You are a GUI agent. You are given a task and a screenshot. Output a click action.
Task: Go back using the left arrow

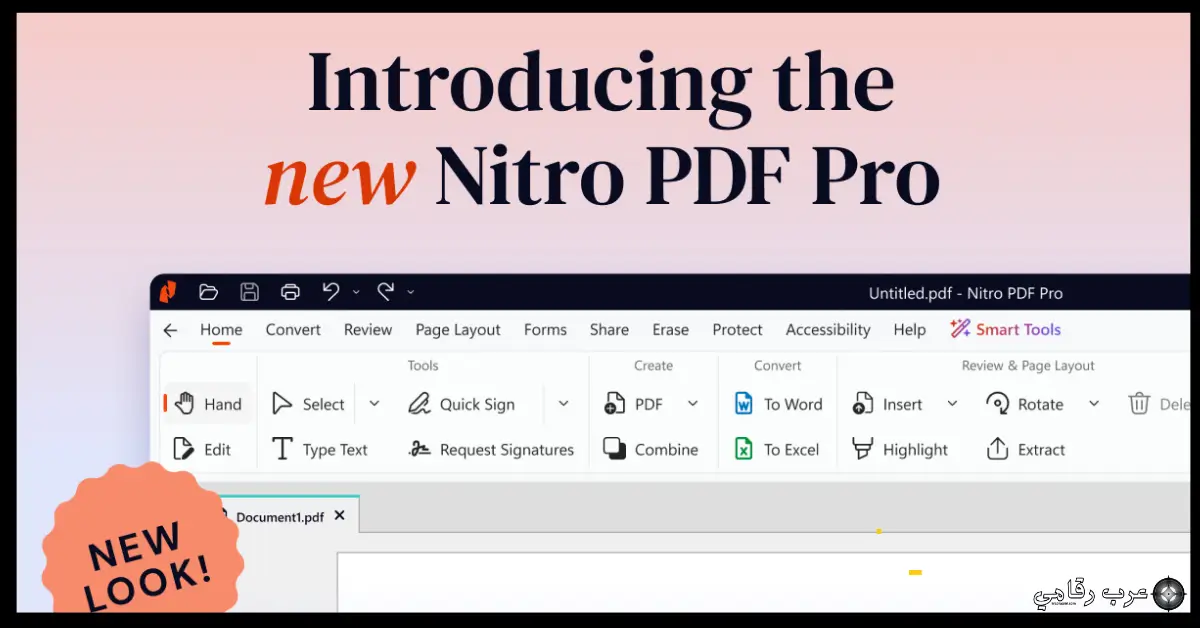170,330
